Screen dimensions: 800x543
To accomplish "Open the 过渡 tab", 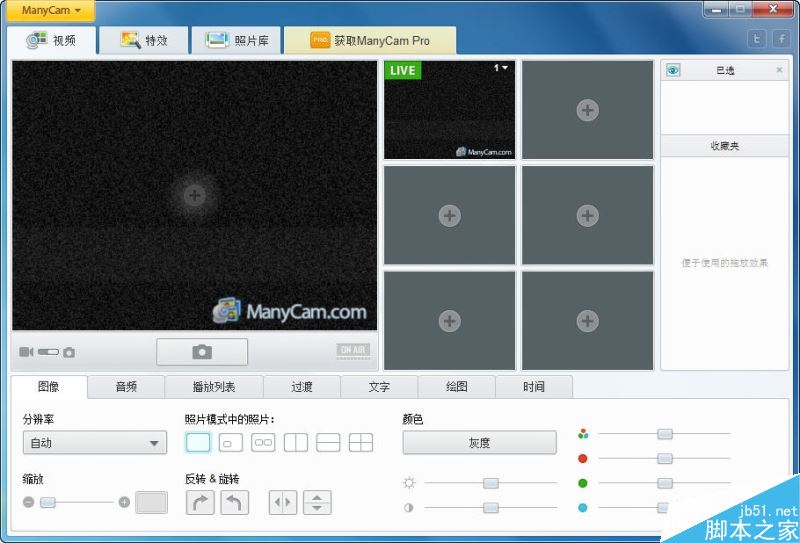I will (302, 387).
